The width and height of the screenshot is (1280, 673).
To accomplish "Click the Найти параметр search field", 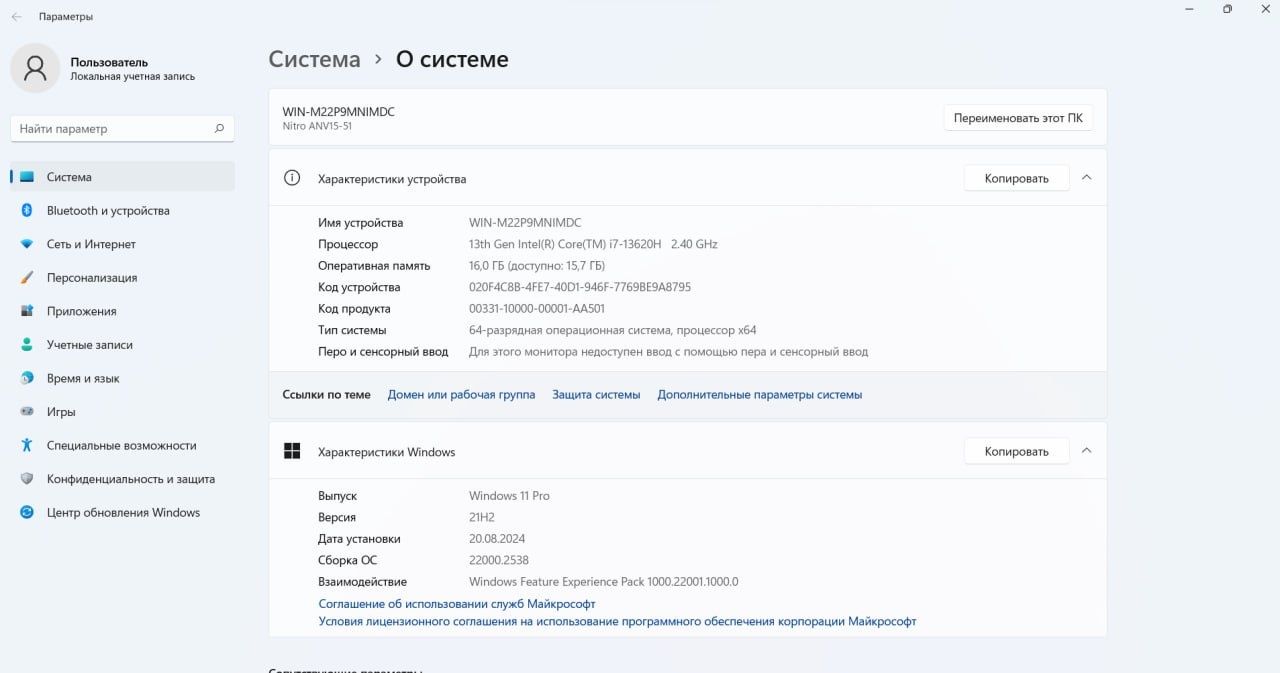I will click(122, 128).
